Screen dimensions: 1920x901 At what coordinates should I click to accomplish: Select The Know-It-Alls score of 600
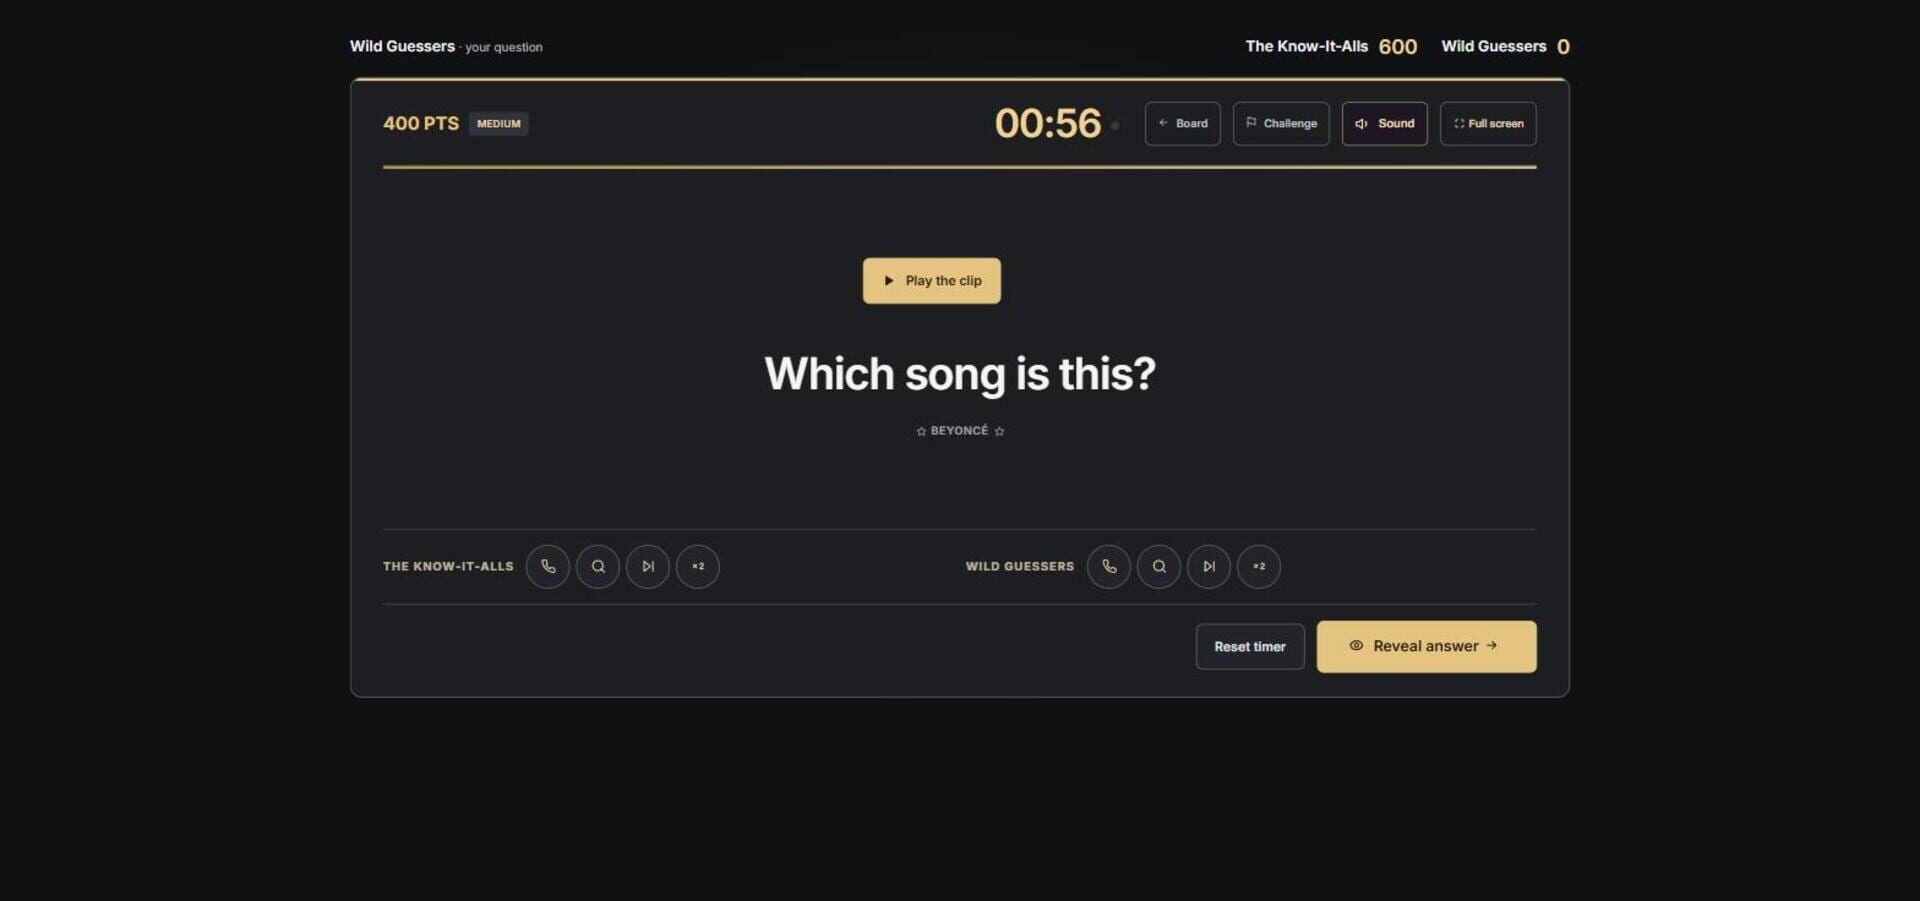coord(1397,47)
